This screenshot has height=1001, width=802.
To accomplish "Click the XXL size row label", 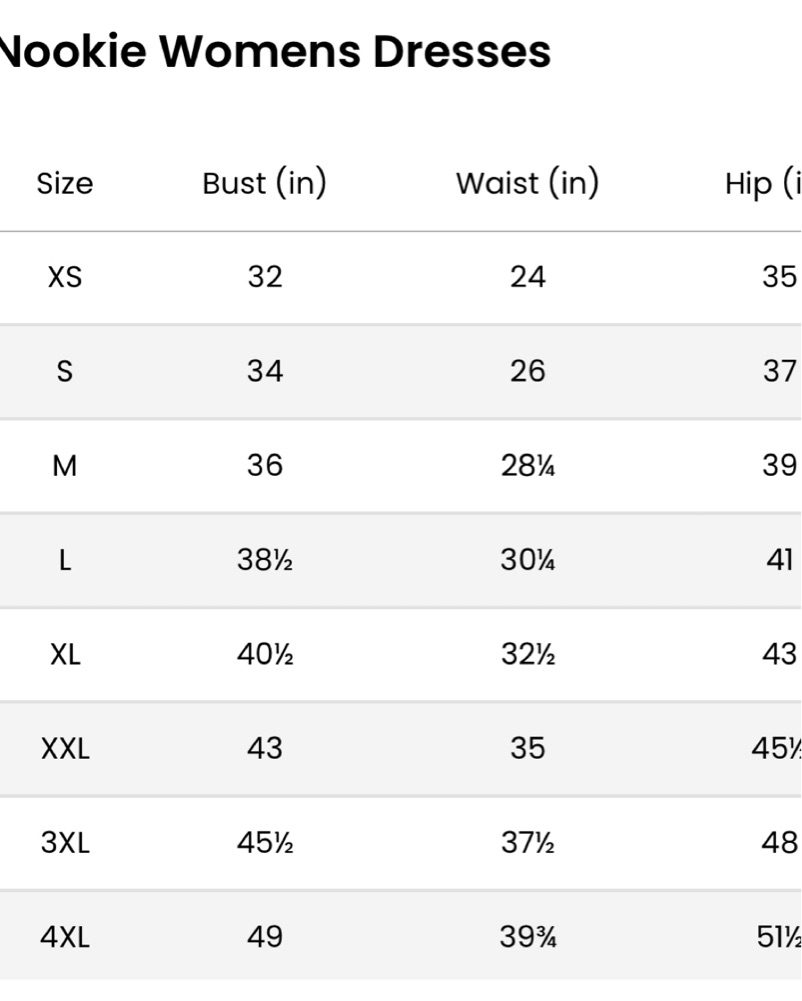I will click(65, 748).
